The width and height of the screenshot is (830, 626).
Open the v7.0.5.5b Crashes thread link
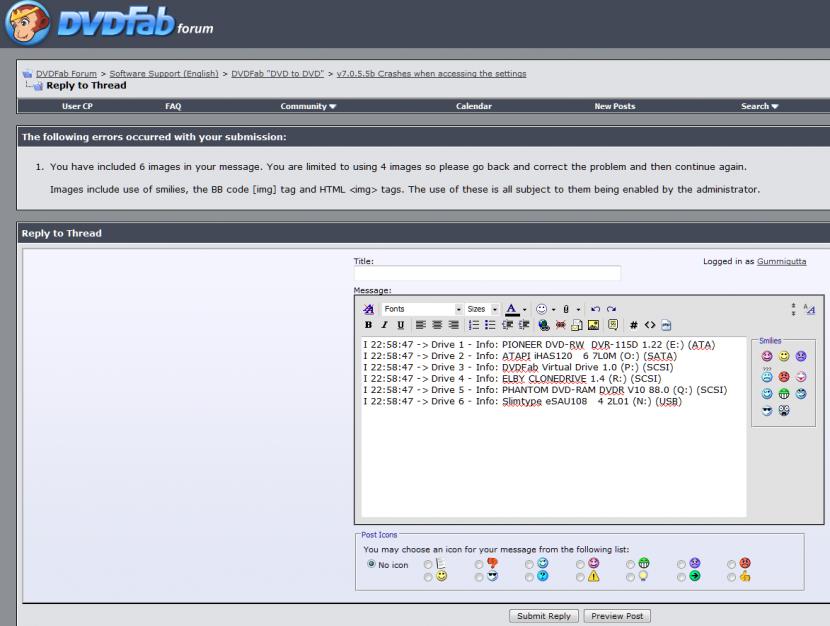[x=431, y=74]
